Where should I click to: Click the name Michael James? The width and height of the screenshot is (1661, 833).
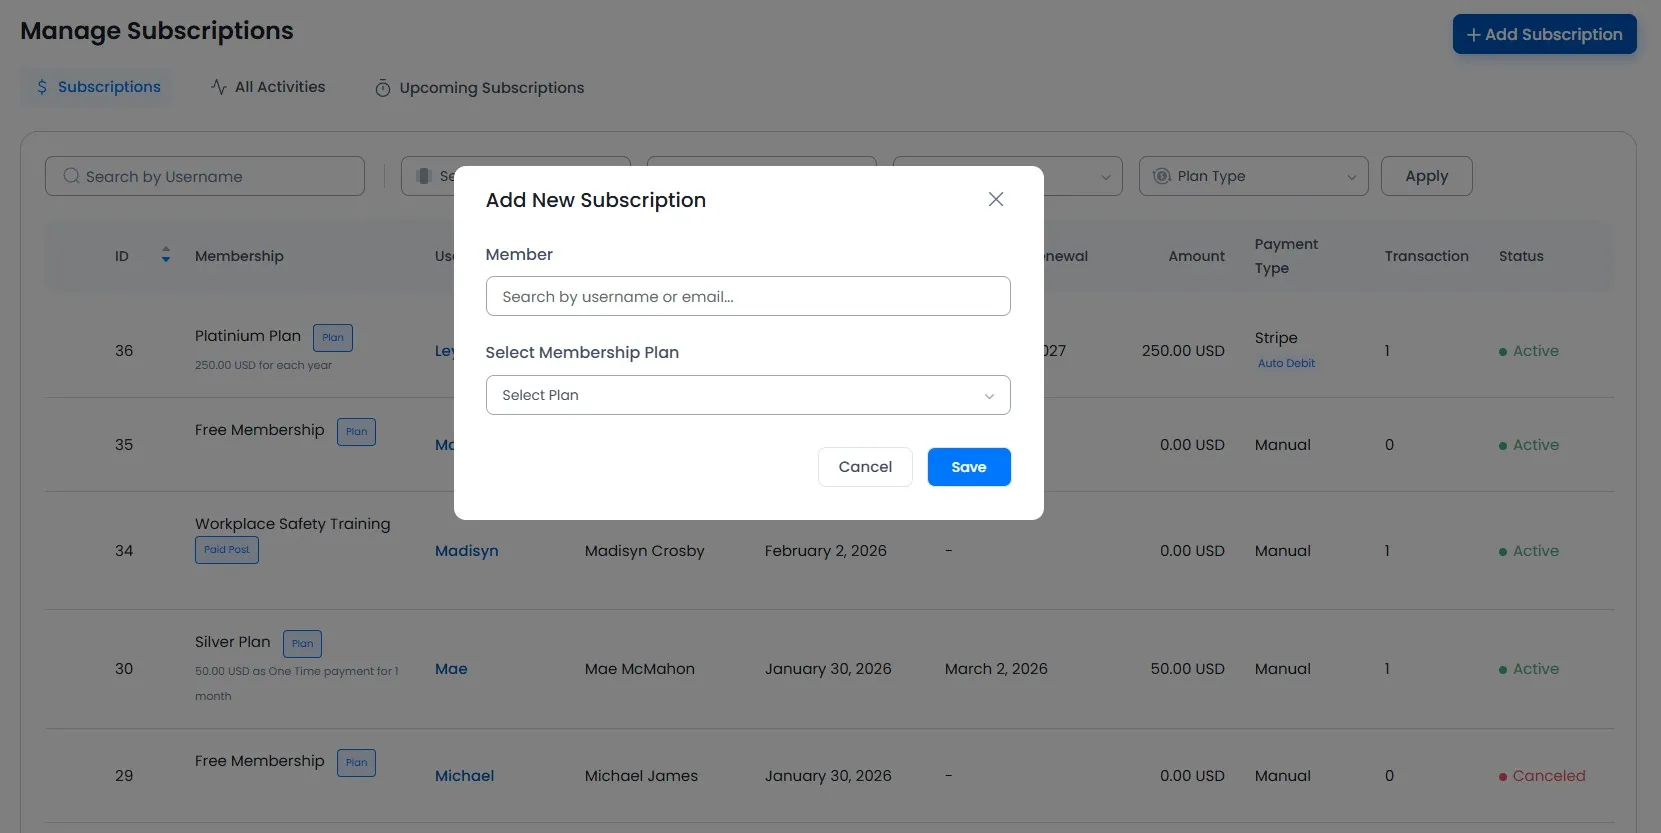(641, 776)
